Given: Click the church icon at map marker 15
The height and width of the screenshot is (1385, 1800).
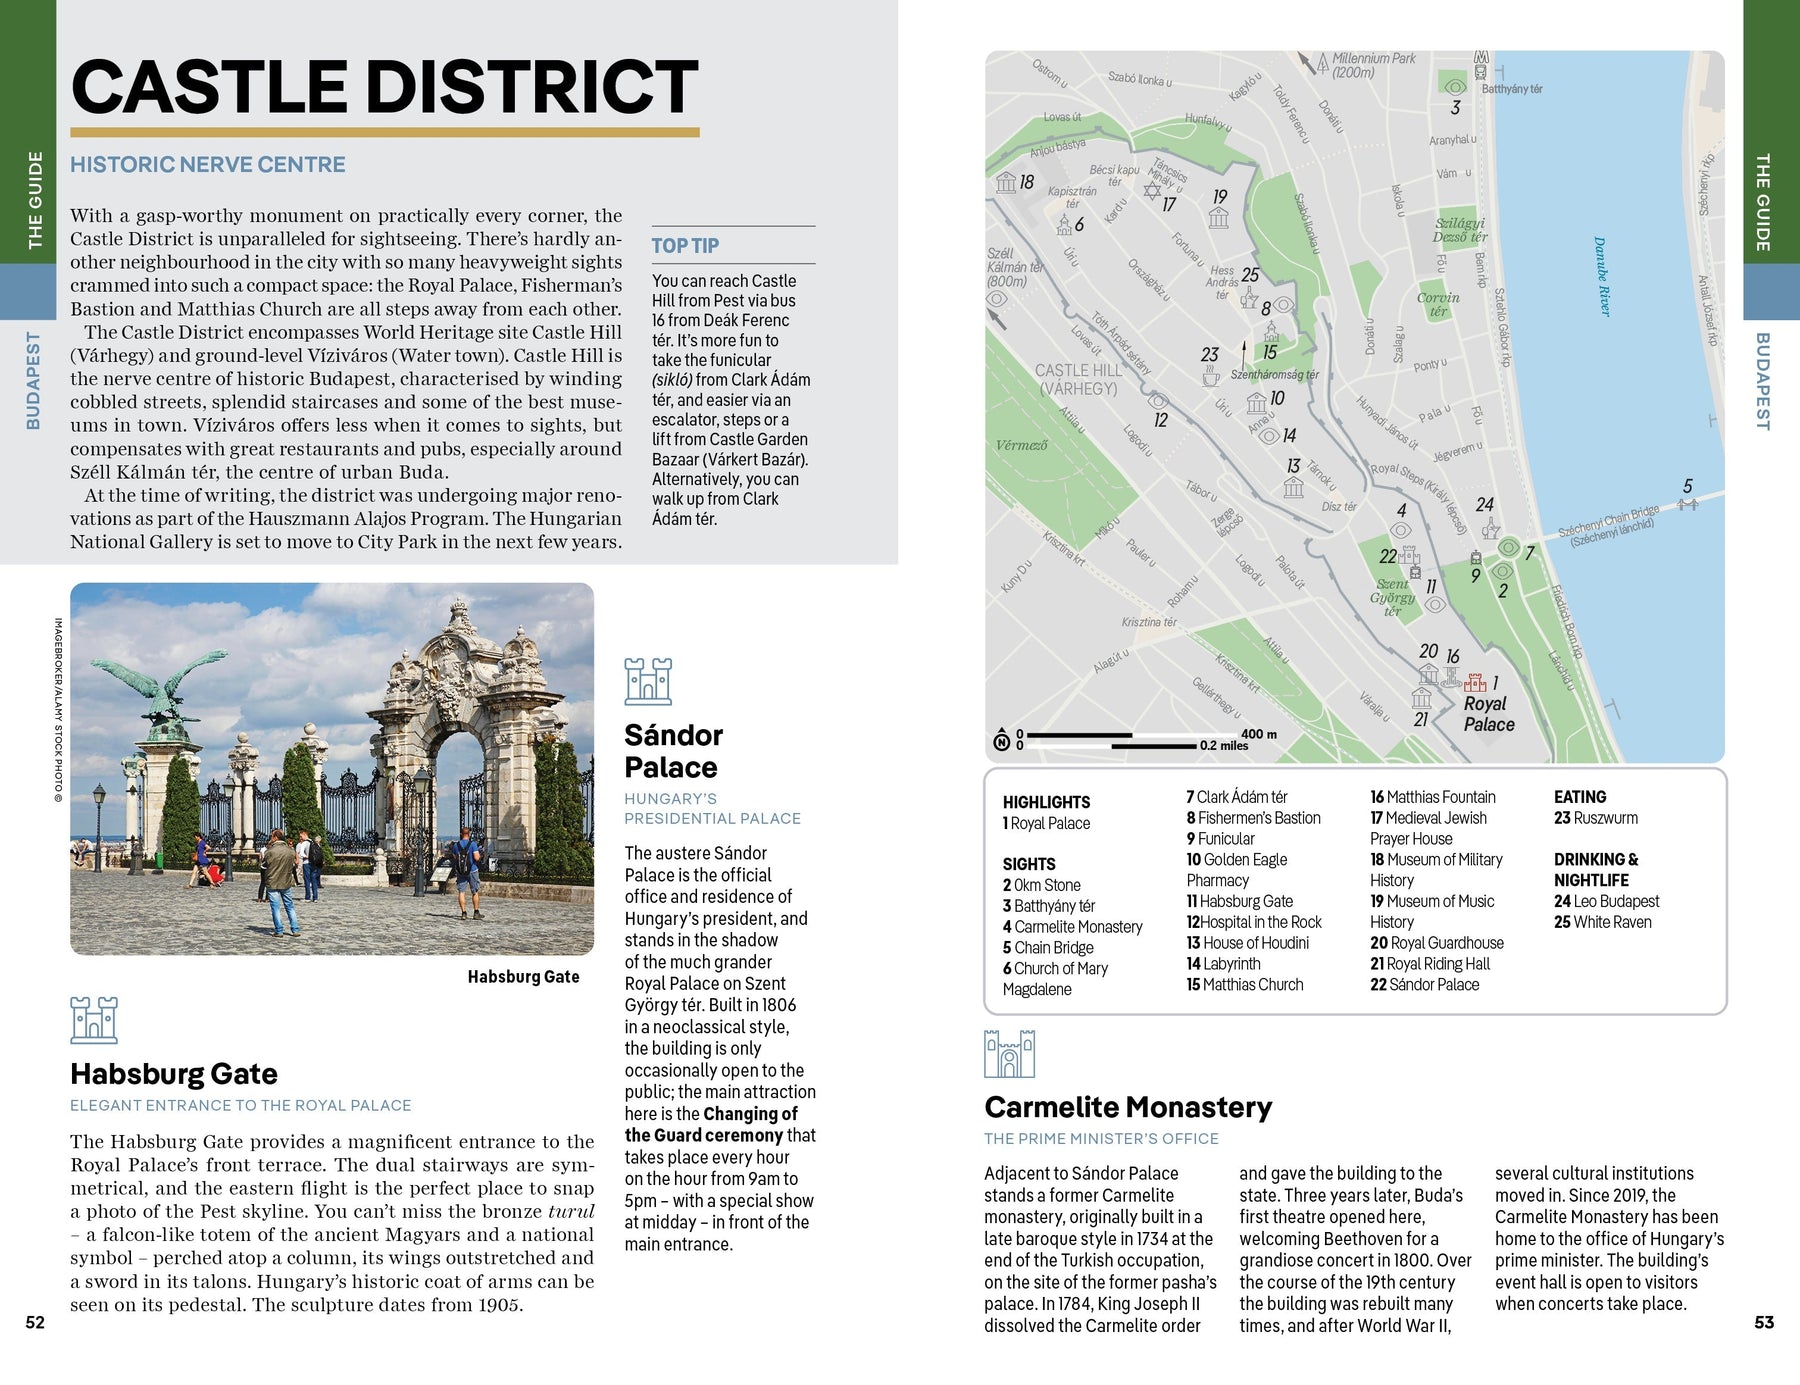Looking at the screenshot, I should pos(1271,331).
